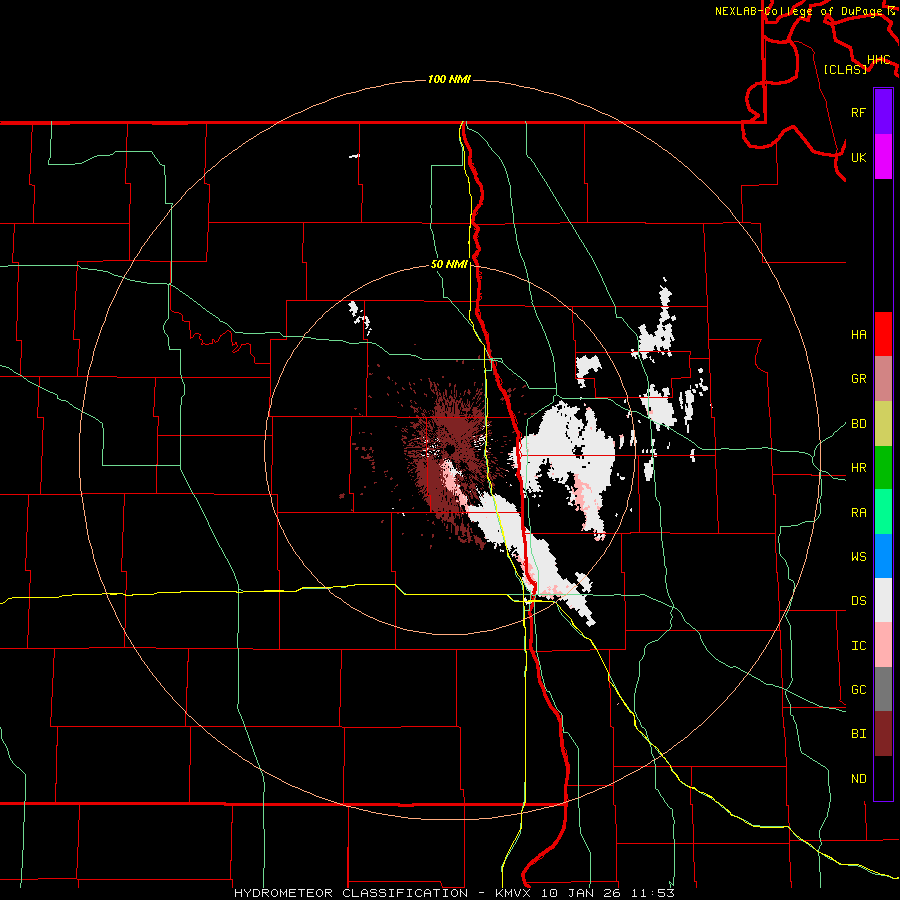
Task: Click the ND black legend swatch
Action: pyautogui.click(x=883, y=778)
